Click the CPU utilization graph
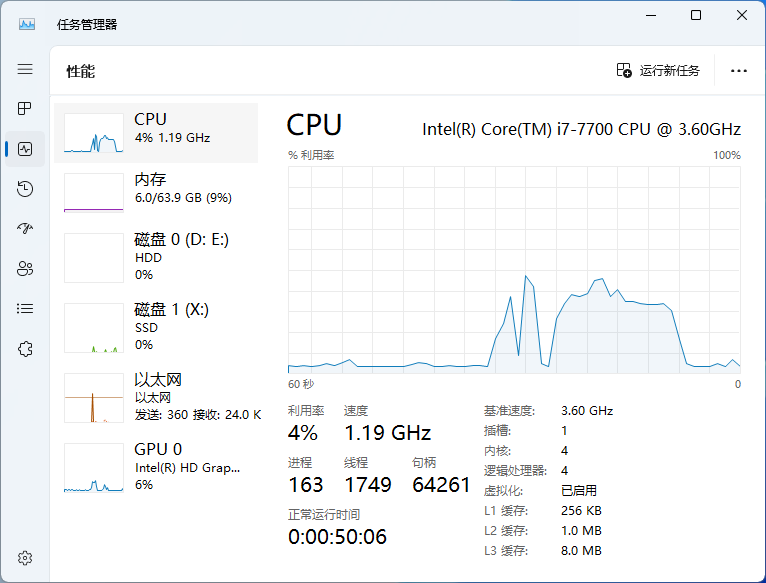The image size is (766, 583). click(x=514, y=270)
